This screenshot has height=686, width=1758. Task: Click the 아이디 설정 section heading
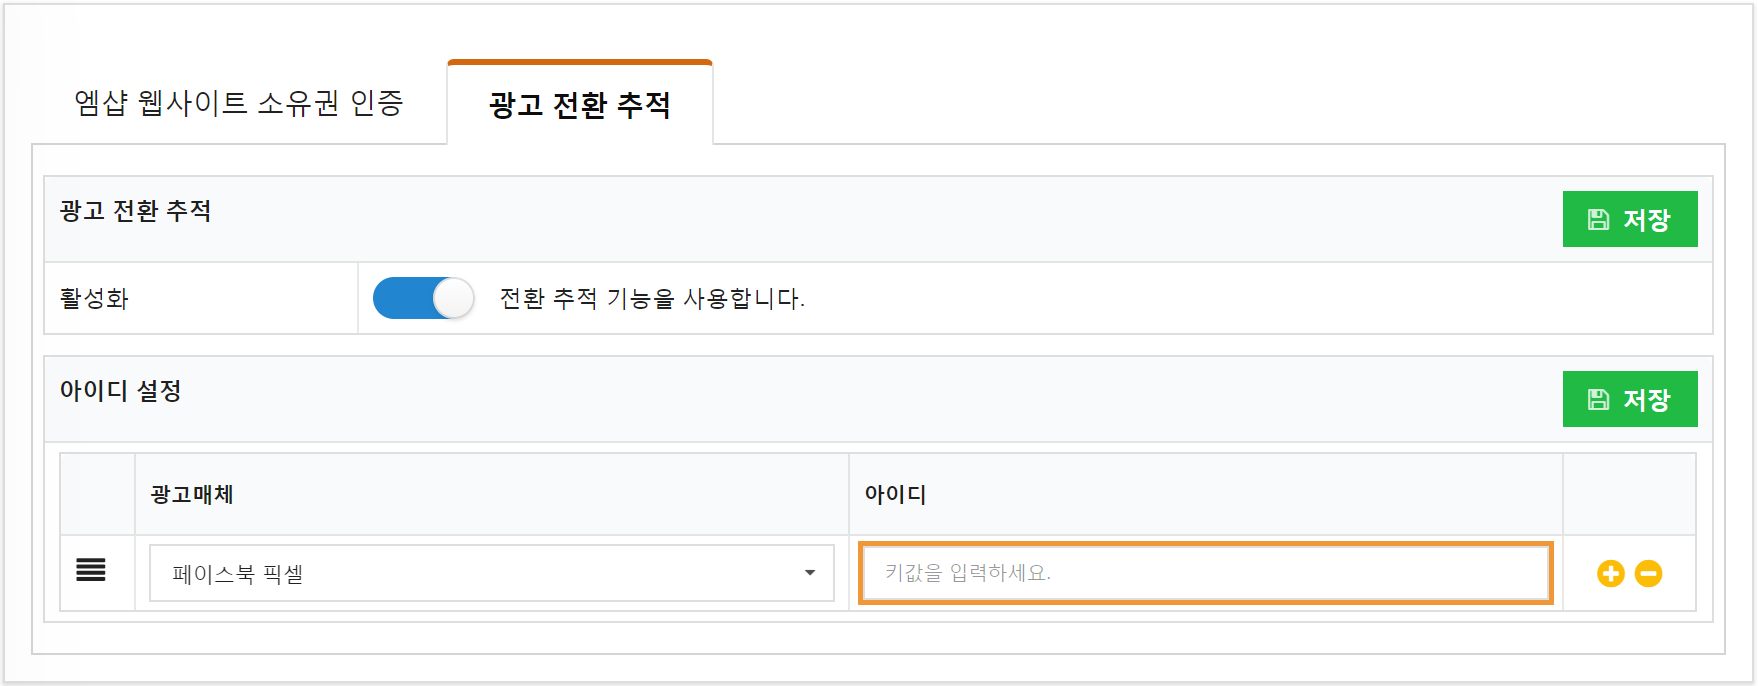[x=120, y=390]
